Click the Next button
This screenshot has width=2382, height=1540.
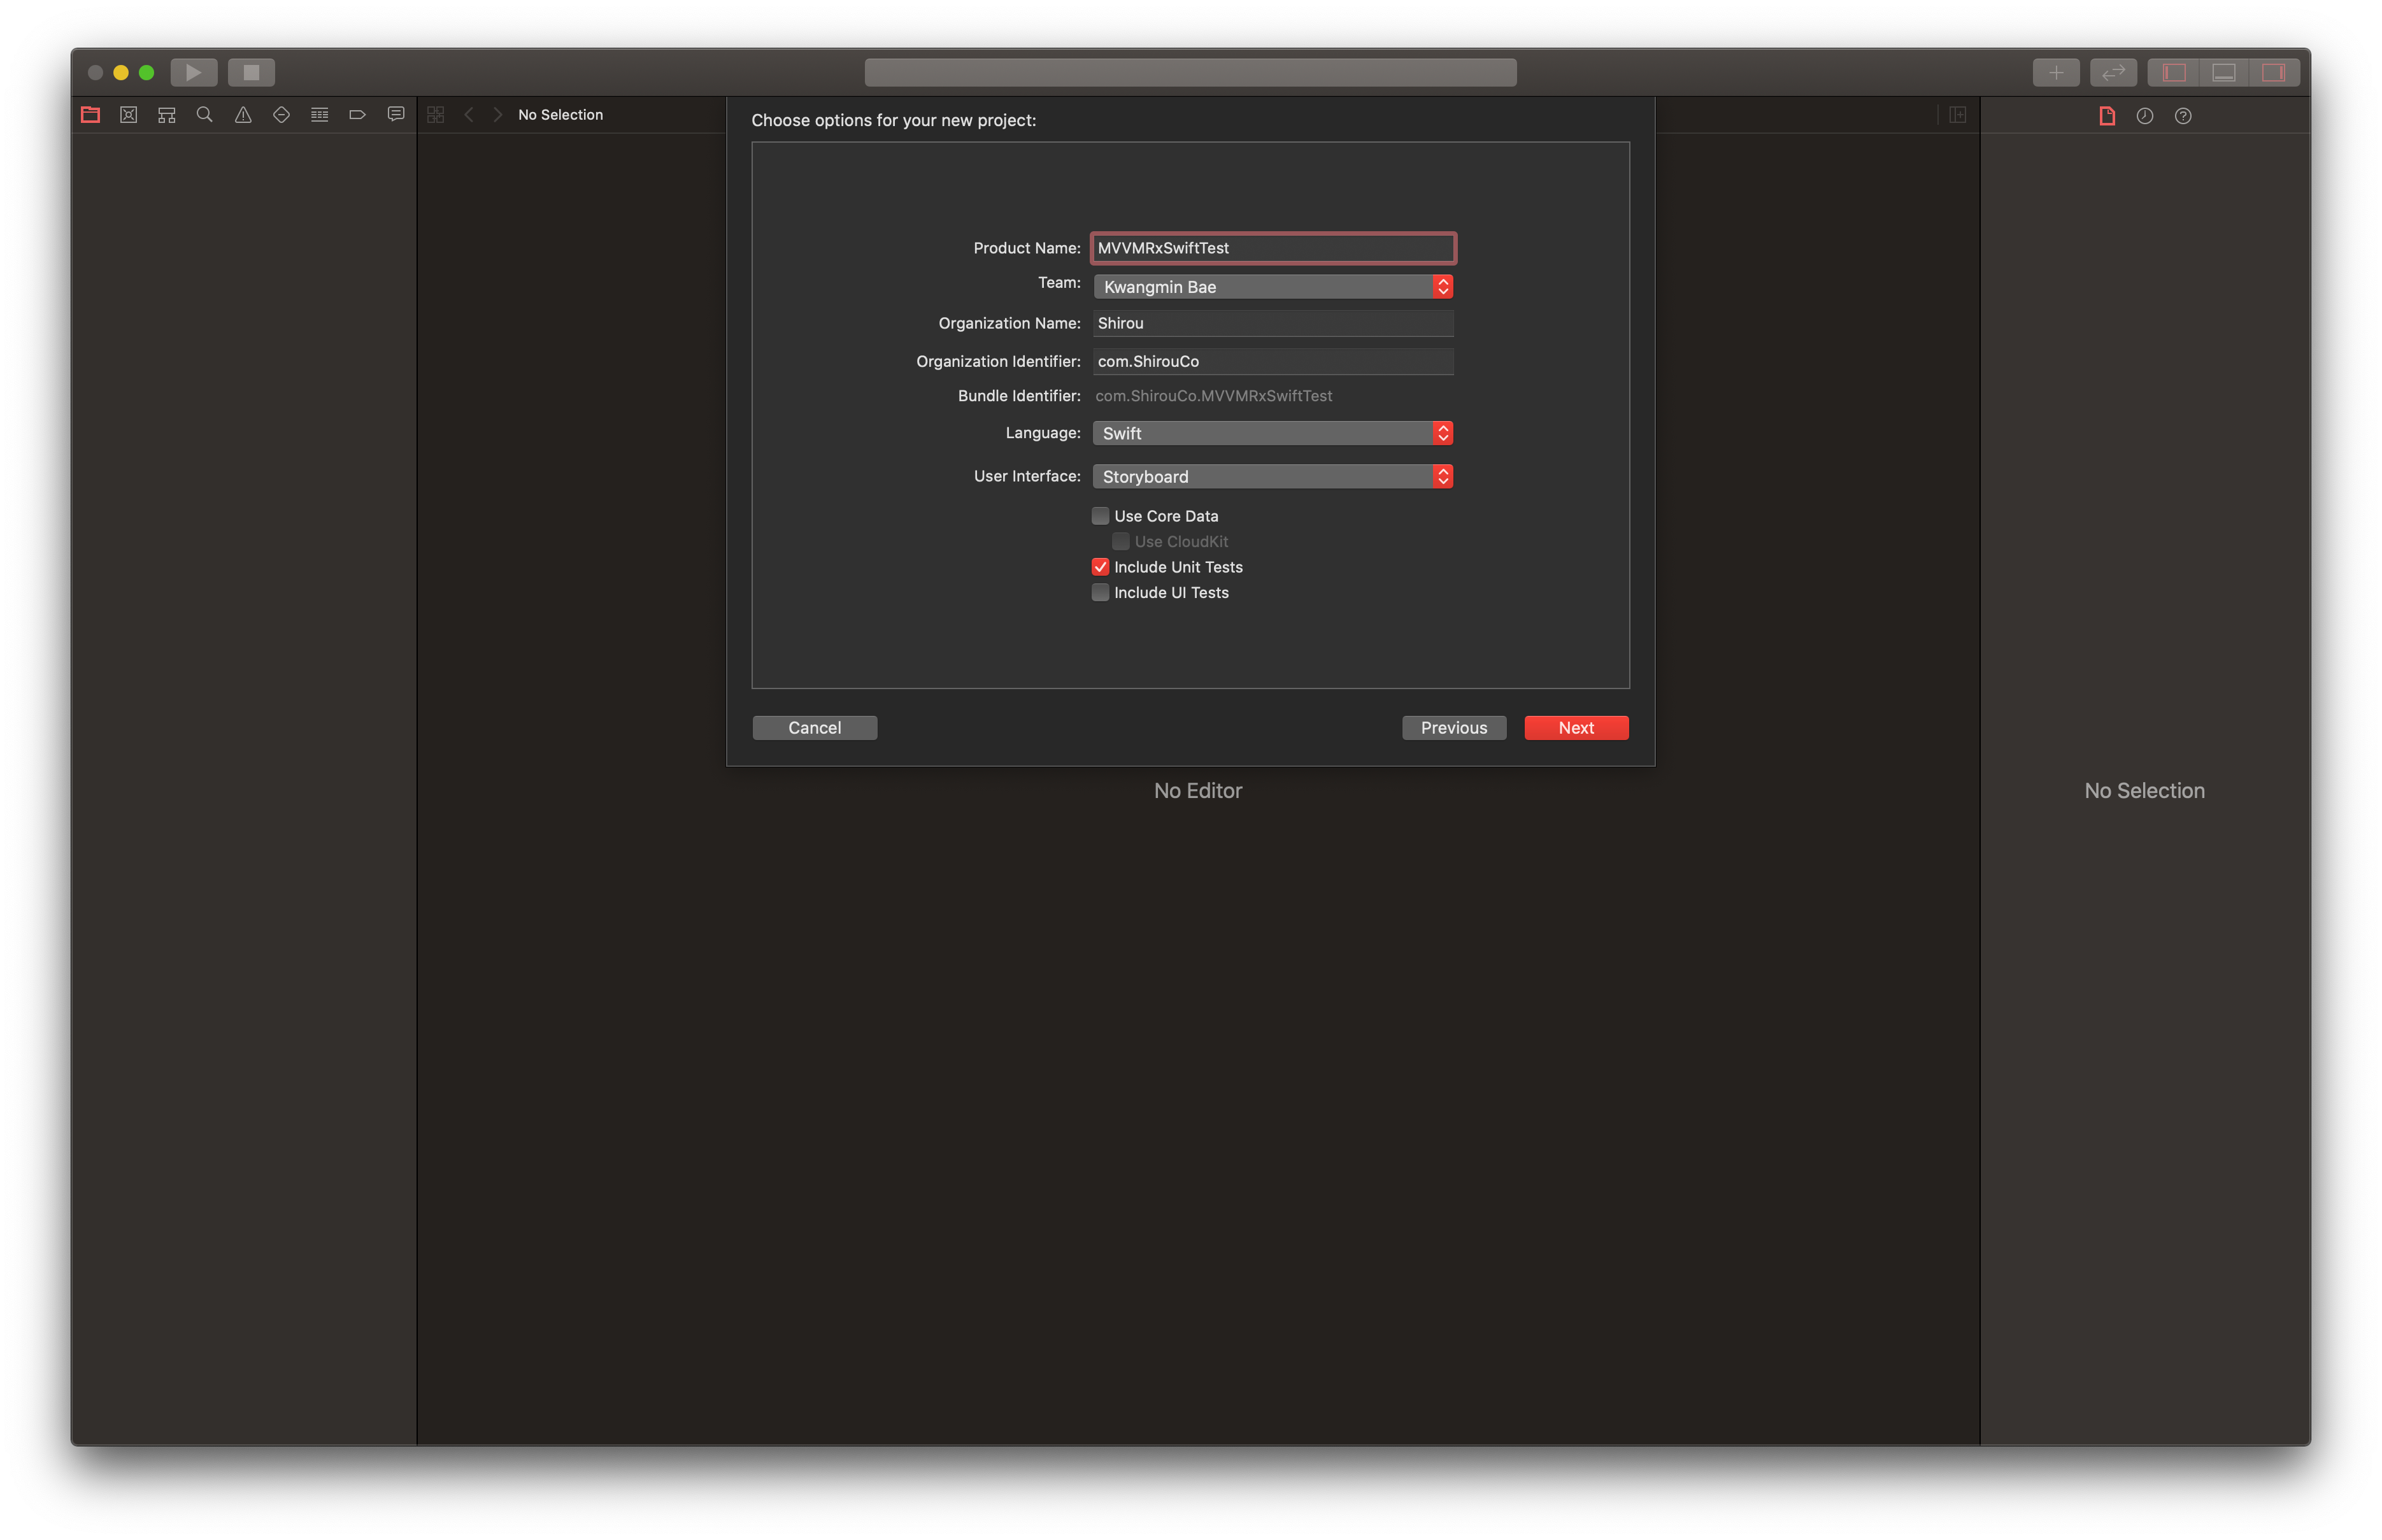coord(1575,728)
